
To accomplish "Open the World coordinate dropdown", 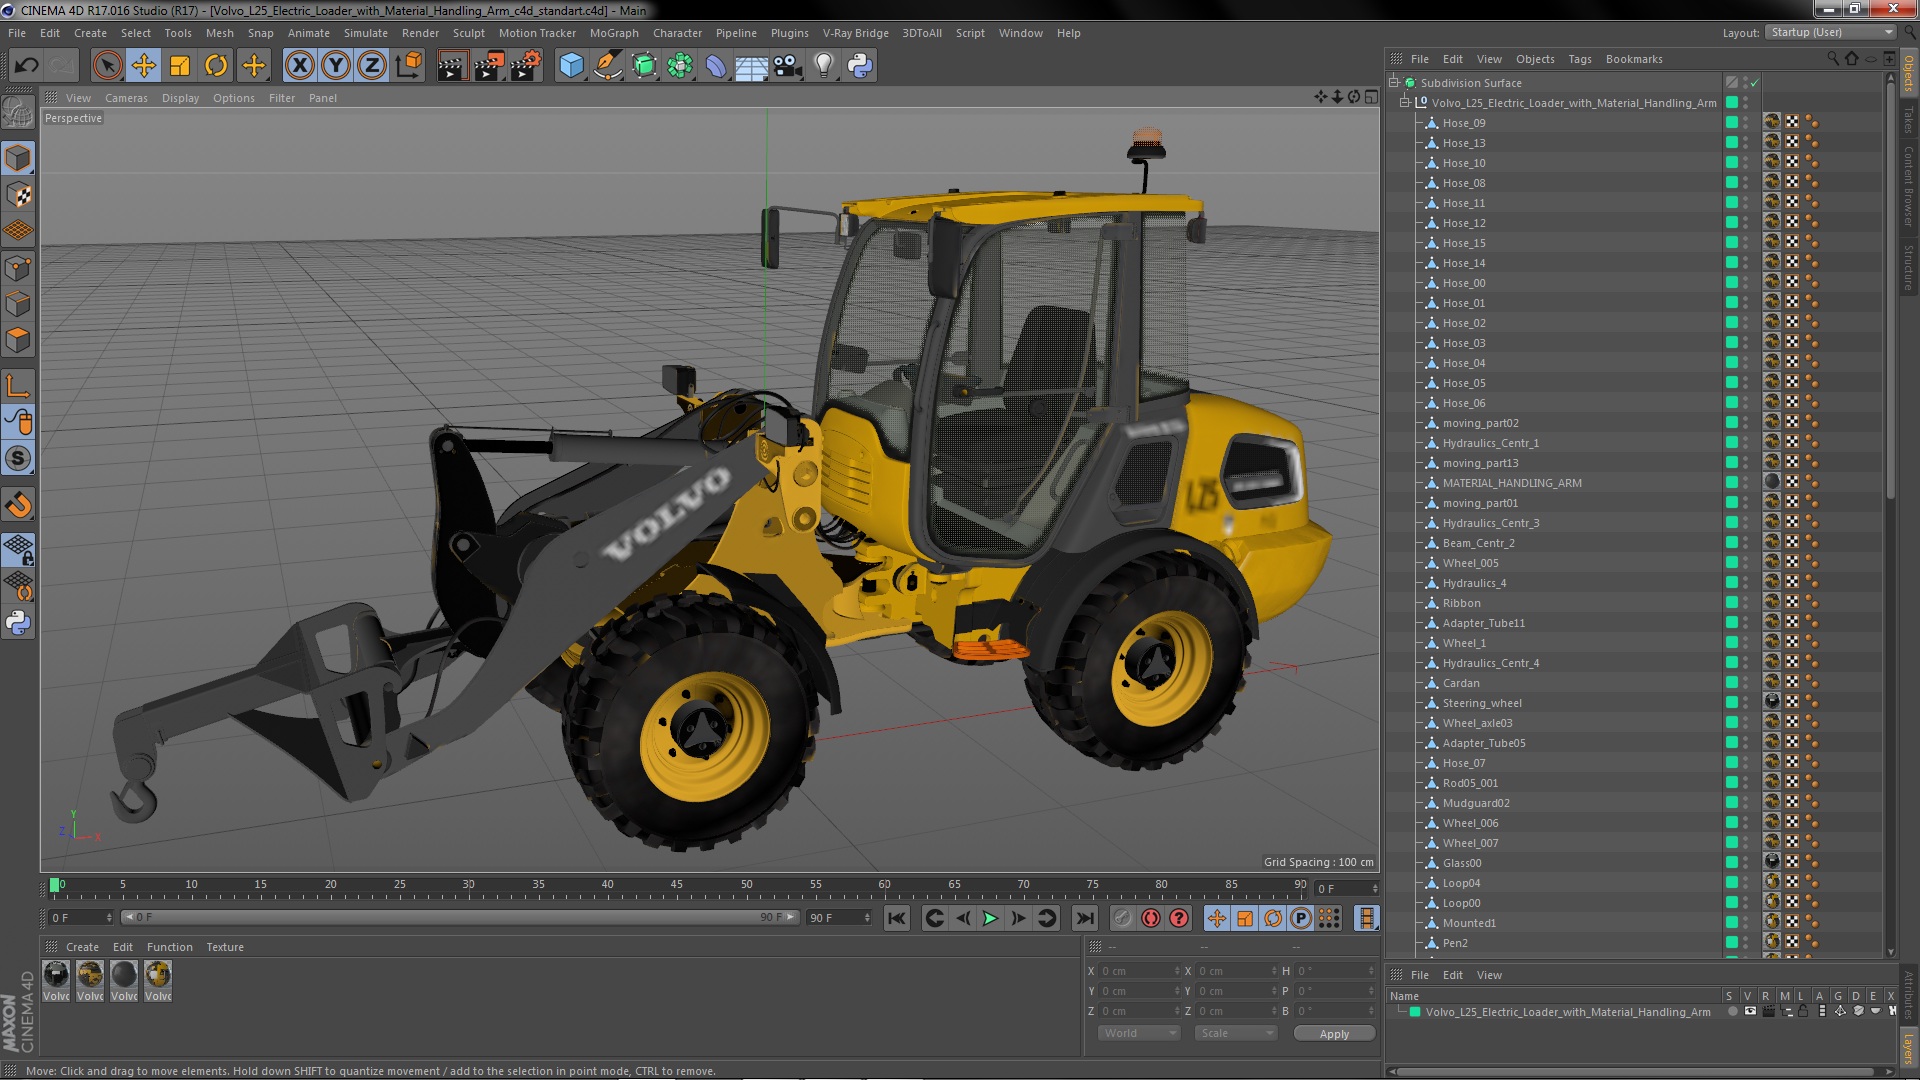I will coord(1140,1033).
